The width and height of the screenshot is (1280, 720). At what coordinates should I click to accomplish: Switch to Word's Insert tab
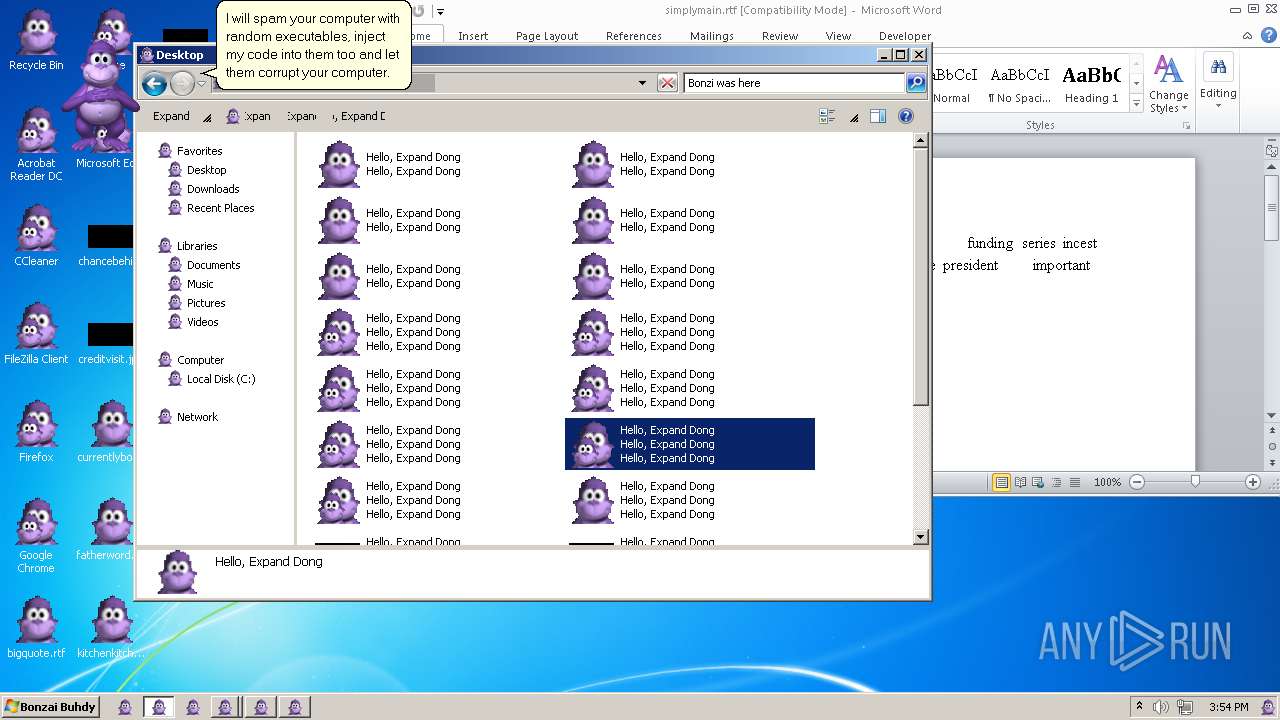click(473, 36)
